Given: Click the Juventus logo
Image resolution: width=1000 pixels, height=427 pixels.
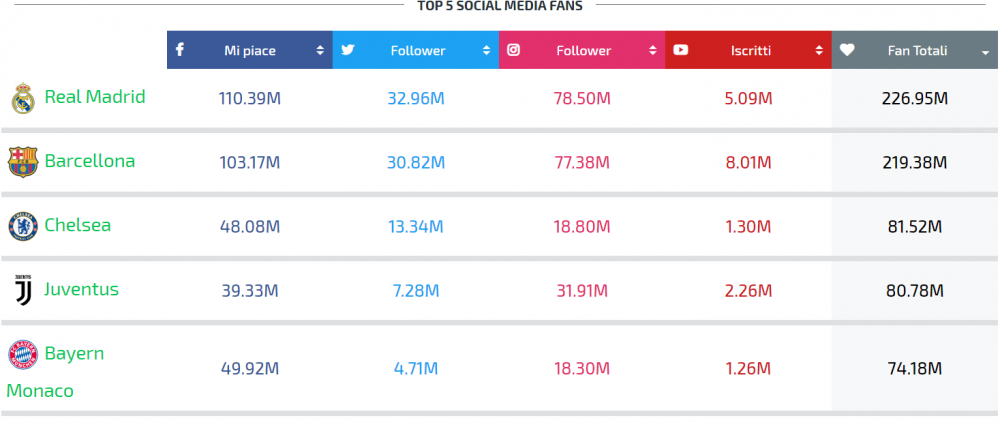Looking at the screenshot, I should point(23,290).
